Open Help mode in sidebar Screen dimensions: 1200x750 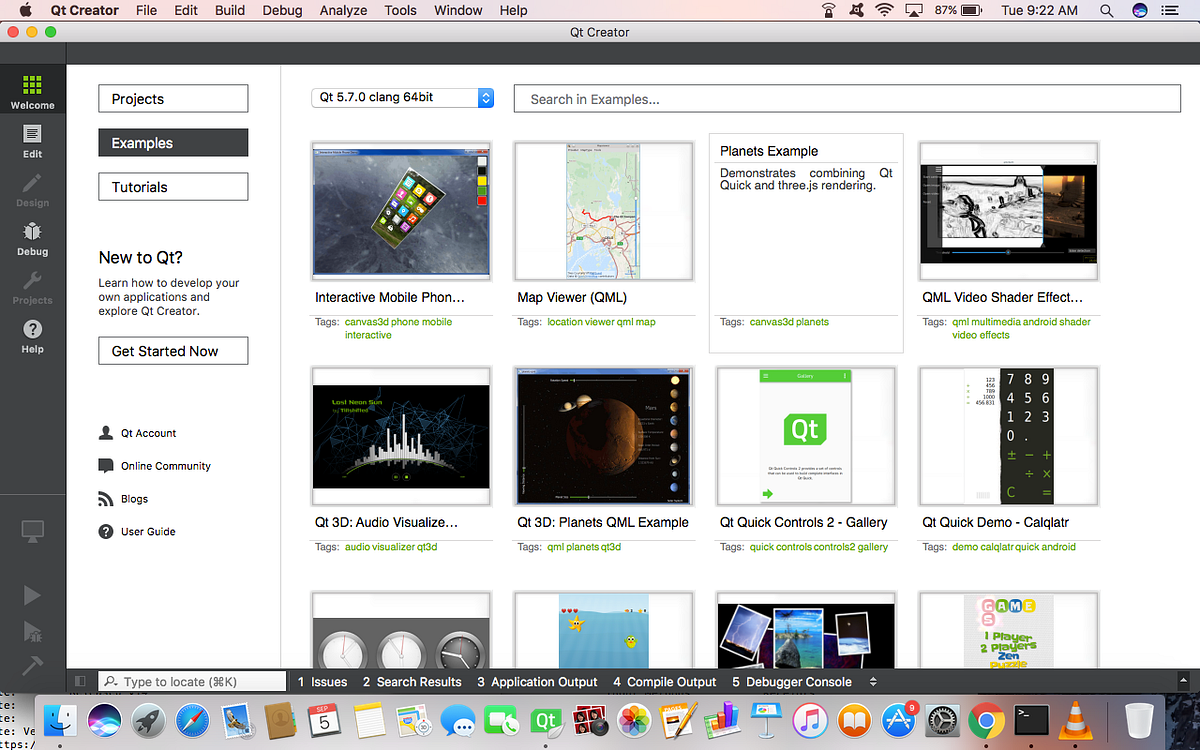tap(33, 337)
